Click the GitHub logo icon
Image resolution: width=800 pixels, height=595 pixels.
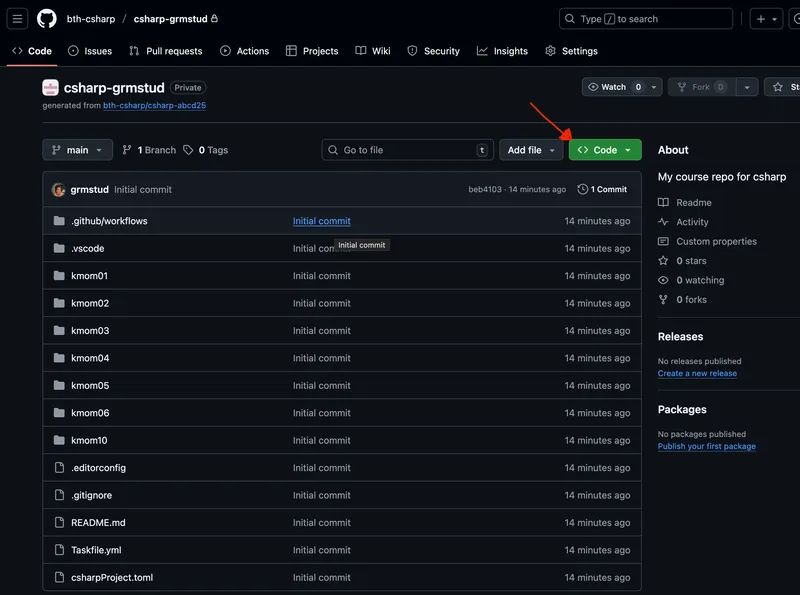click(x=47, y=19)
